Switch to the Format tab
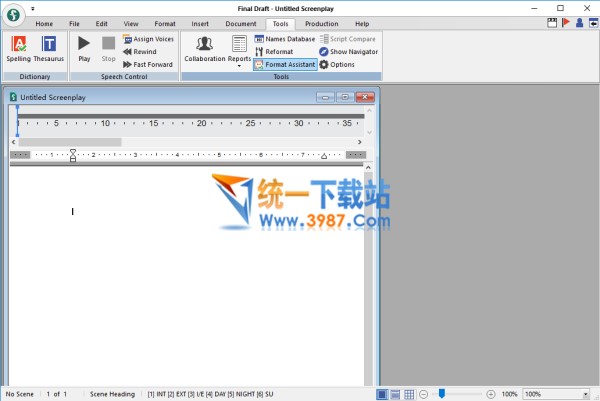The height and width of the screenshot is (401, 600). (x=165, y=24)
